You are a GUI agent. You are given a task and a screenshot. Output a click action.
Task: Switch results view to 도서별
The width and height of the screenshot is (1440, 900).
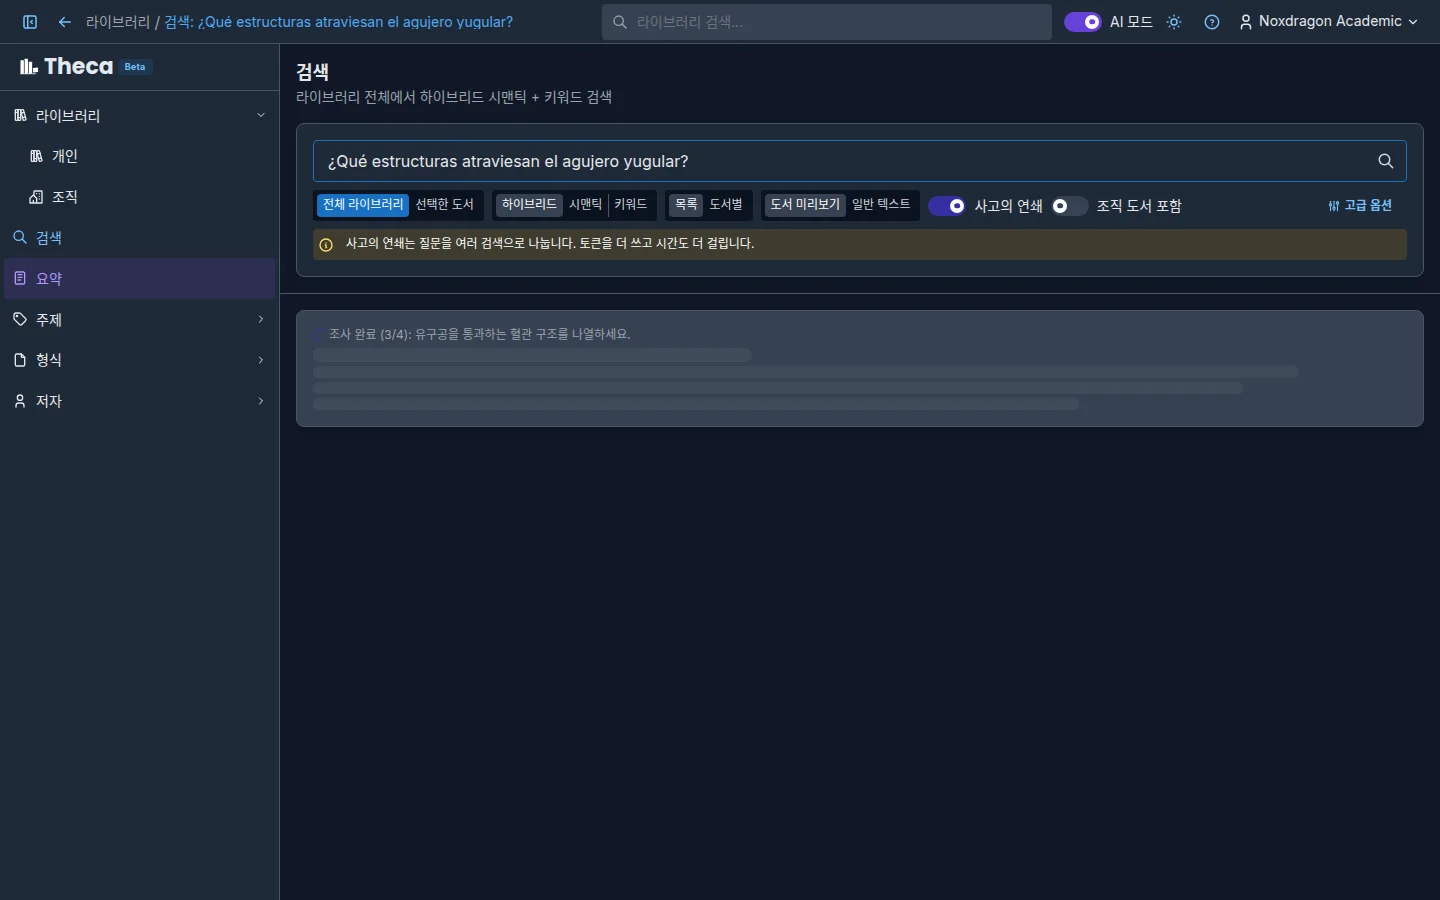point(726,205)
